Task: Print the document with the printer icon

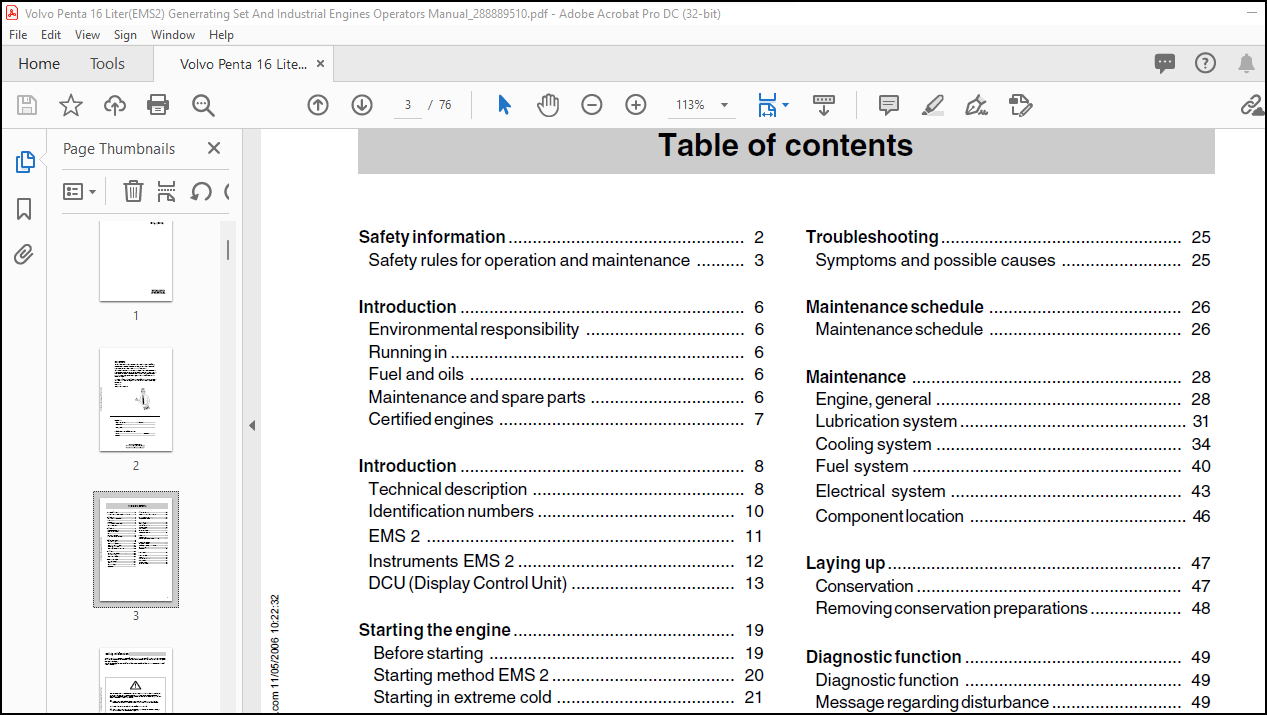Action: point(158,105)
